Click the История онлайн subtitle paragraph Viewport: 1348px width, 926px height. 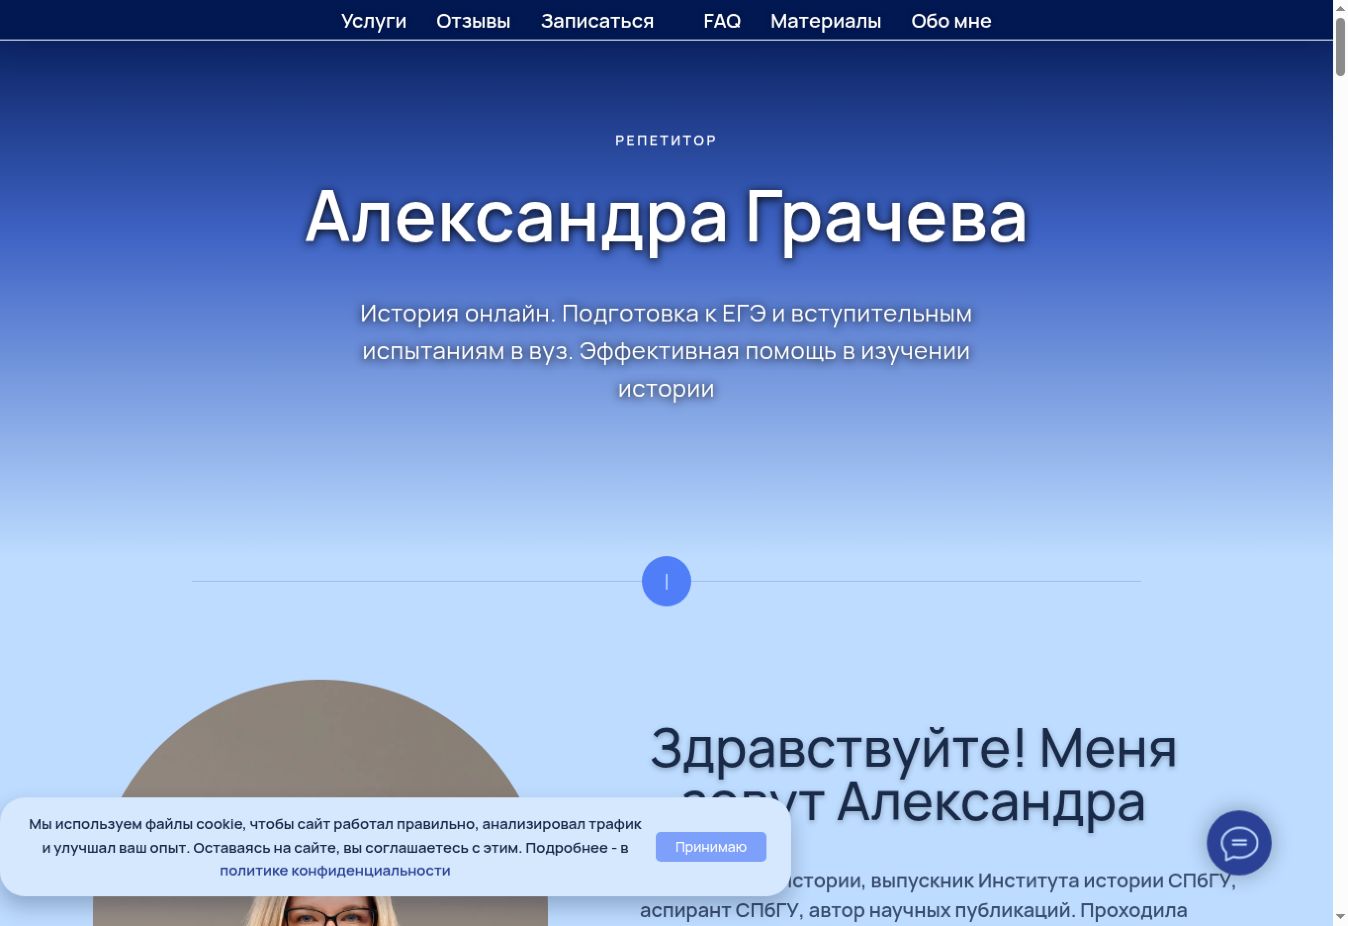666,351
